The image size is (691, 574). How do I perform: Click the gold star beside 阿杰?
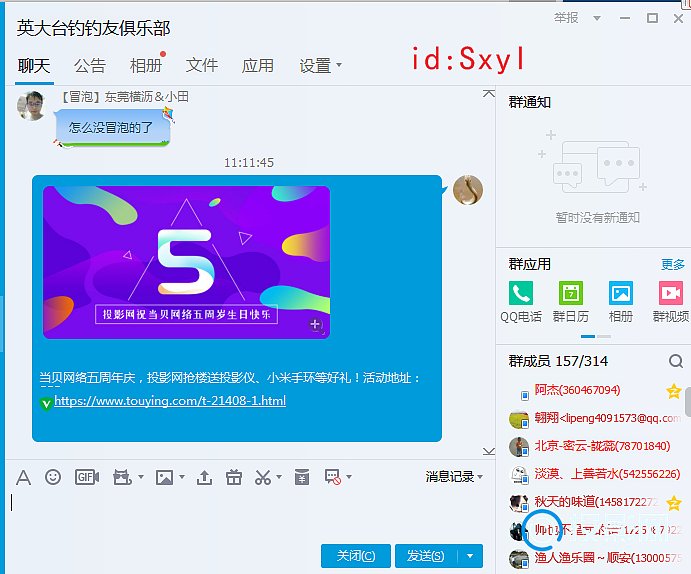point(673,391)
